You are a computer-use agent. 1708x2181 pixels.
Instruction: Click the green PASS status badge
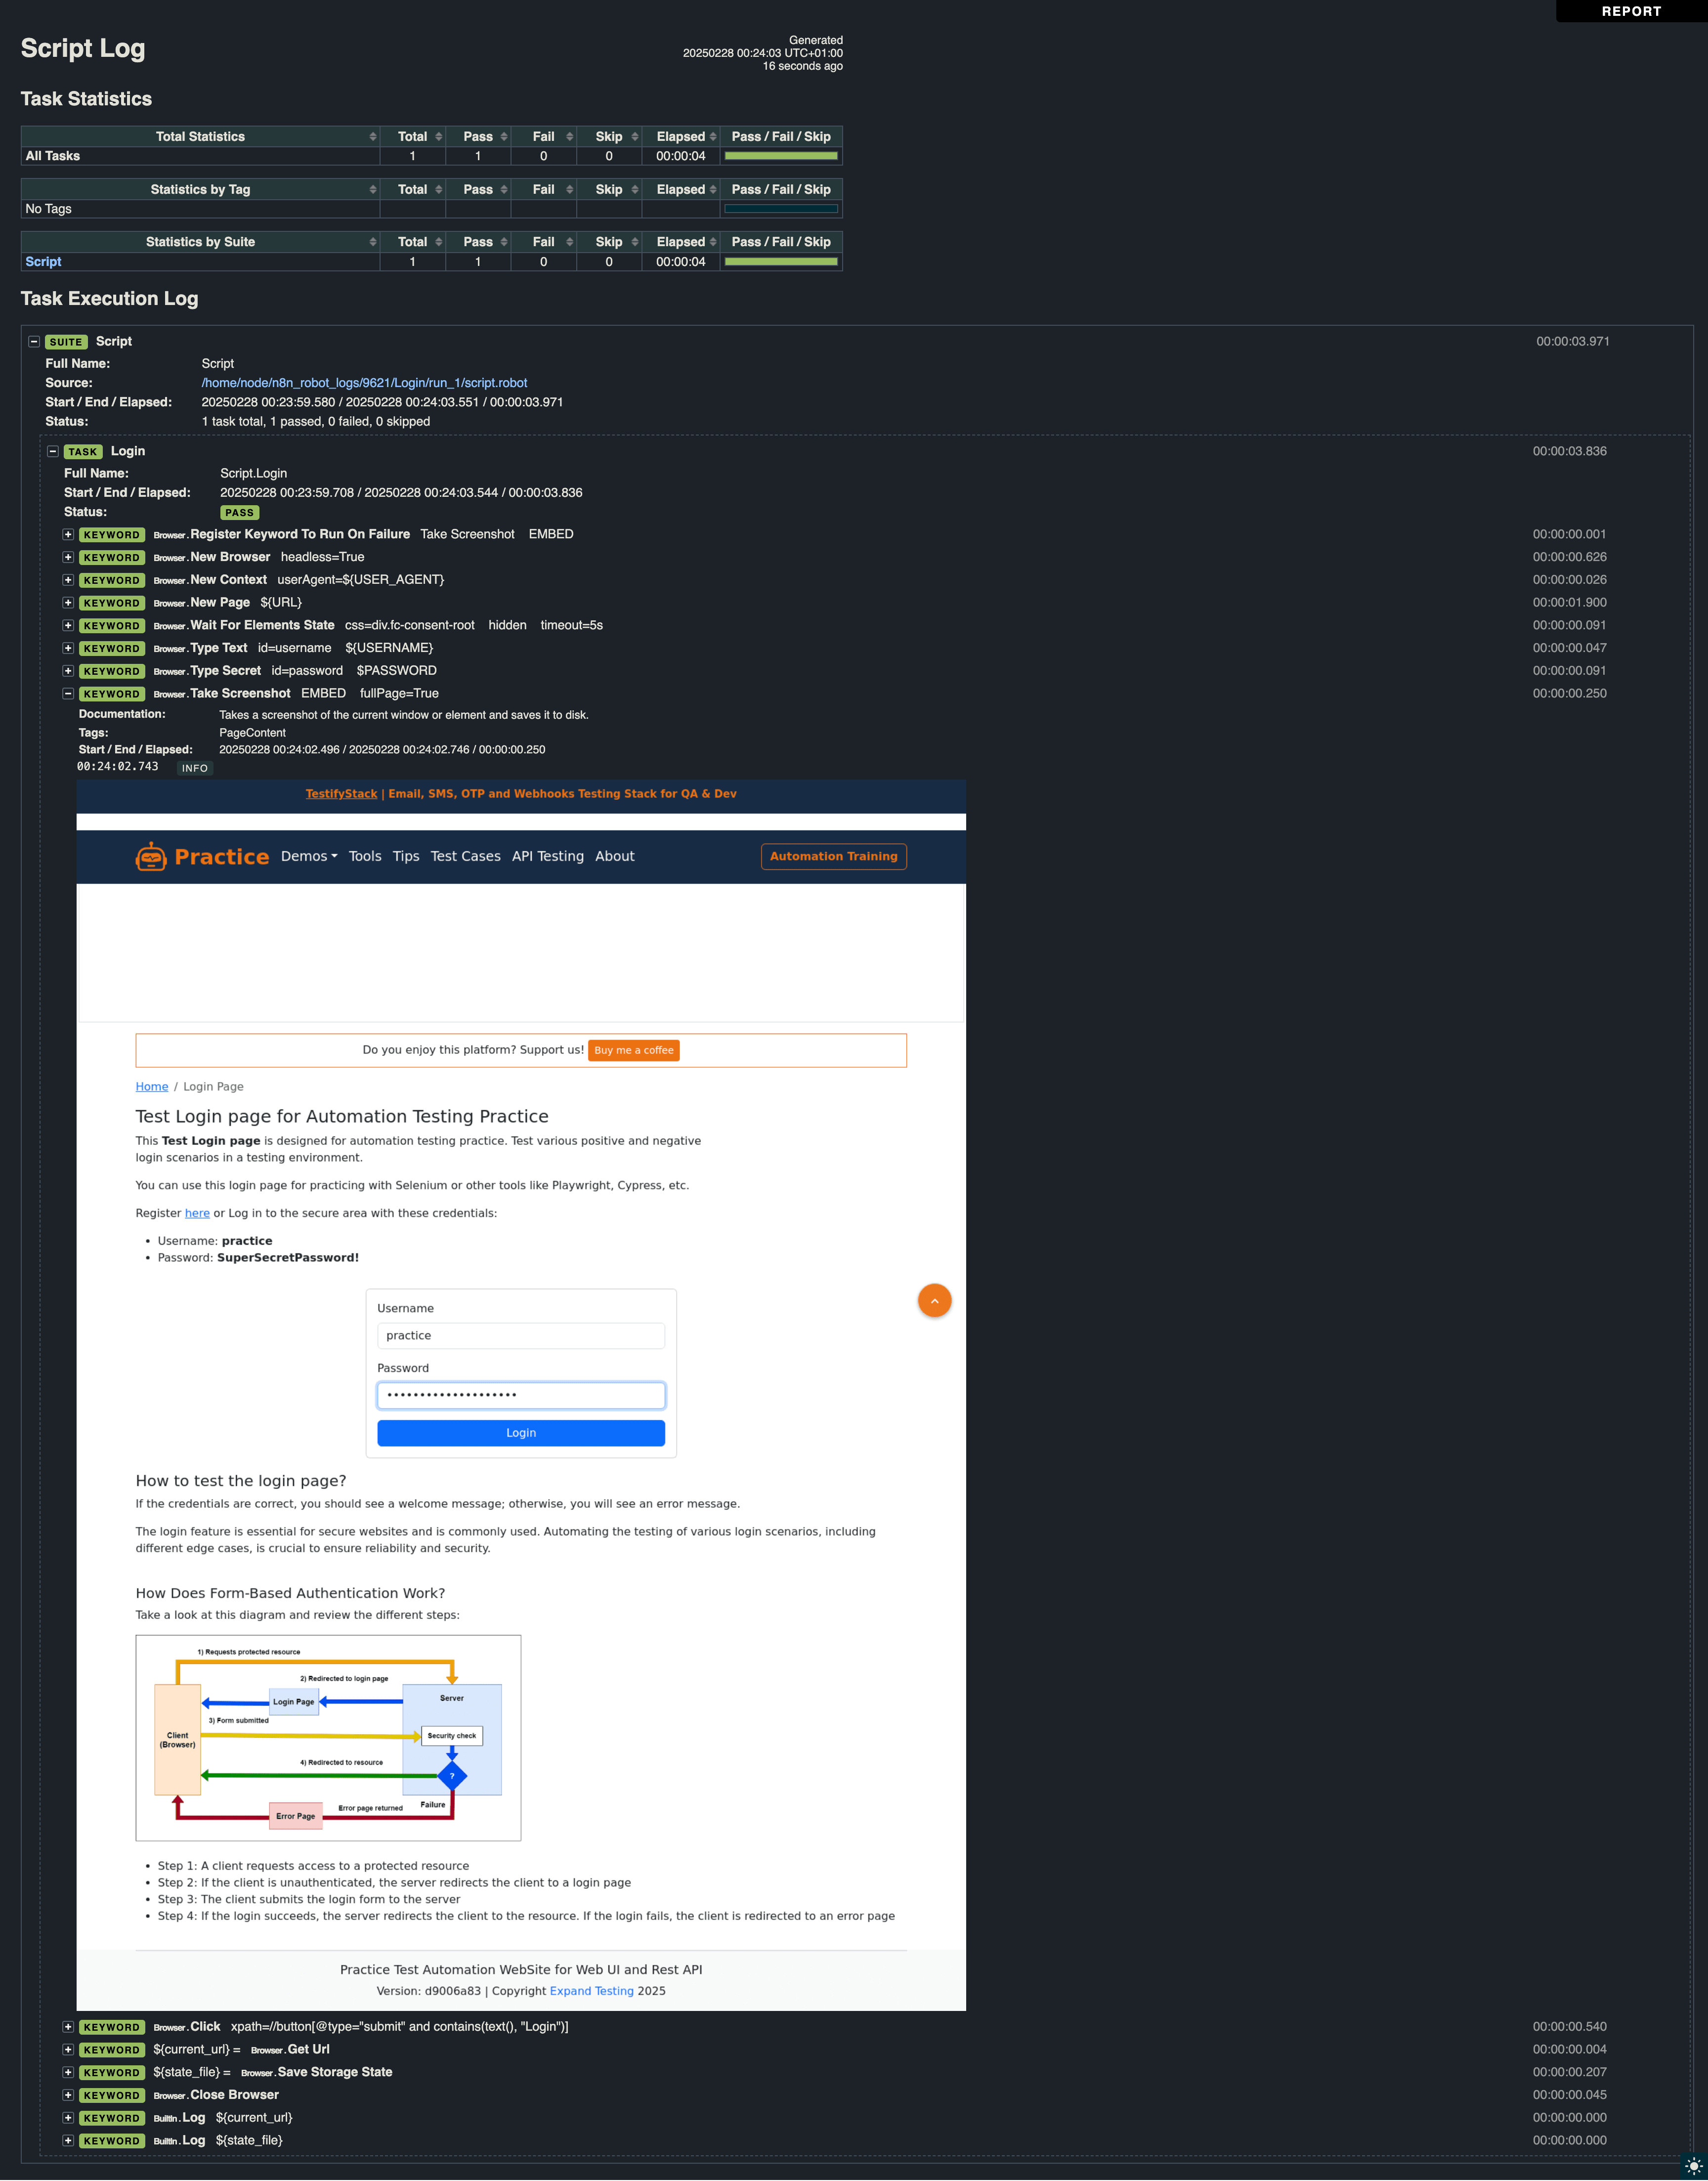tap(239, 512)
